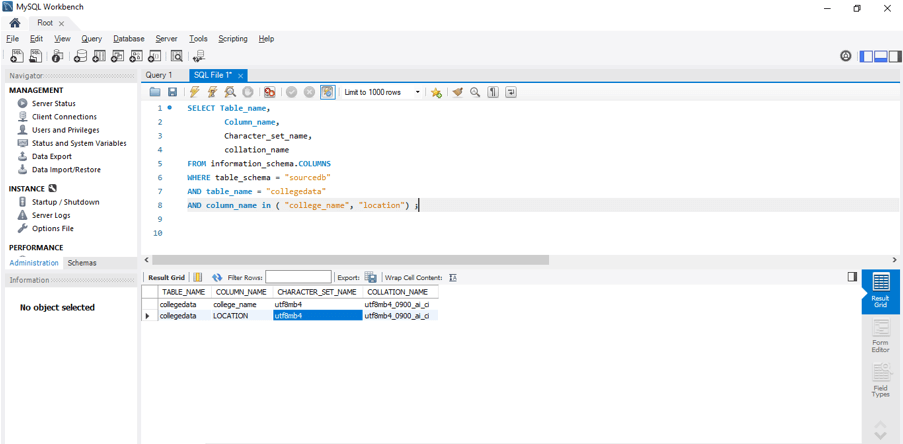Viewport: 903px width, 444px height.
Task: Toggle wrap cell content
Action: (x=453, y=277)
